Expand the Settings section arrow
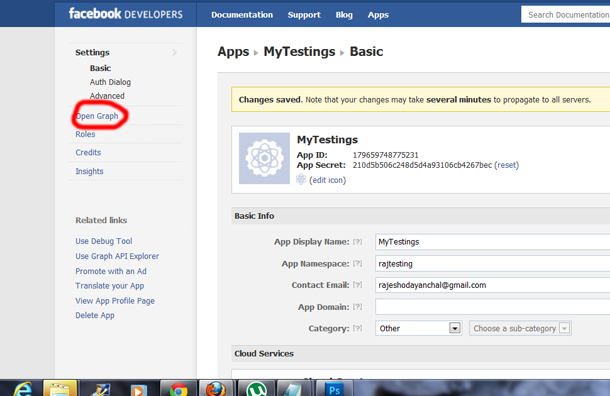 click(175, 52)
